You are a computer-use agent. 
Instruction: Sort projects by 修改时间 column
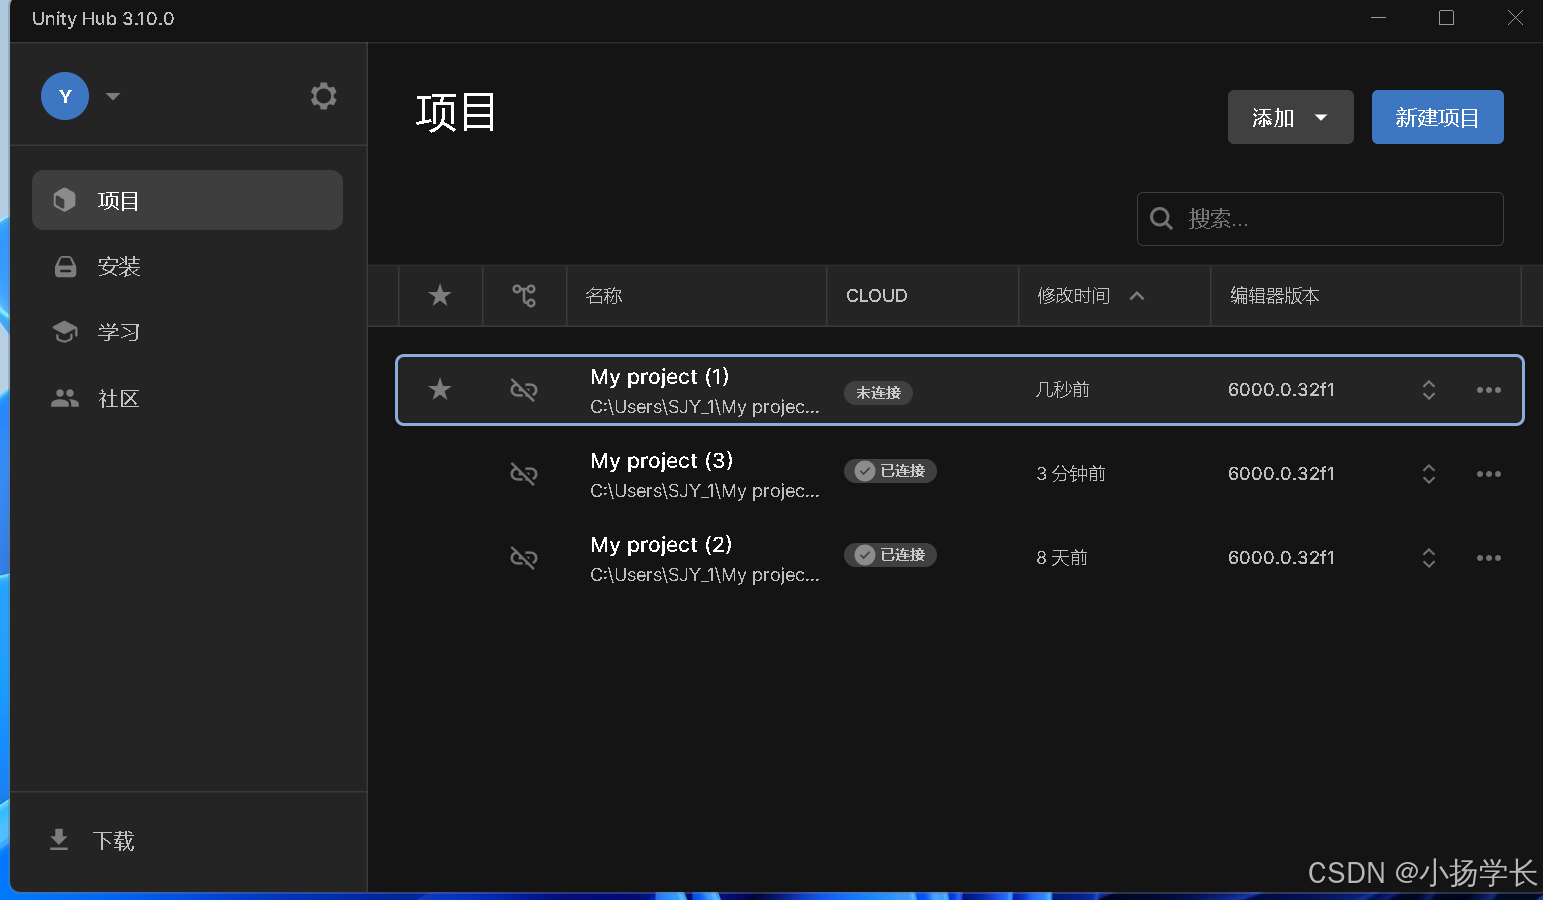point(1073,295)
